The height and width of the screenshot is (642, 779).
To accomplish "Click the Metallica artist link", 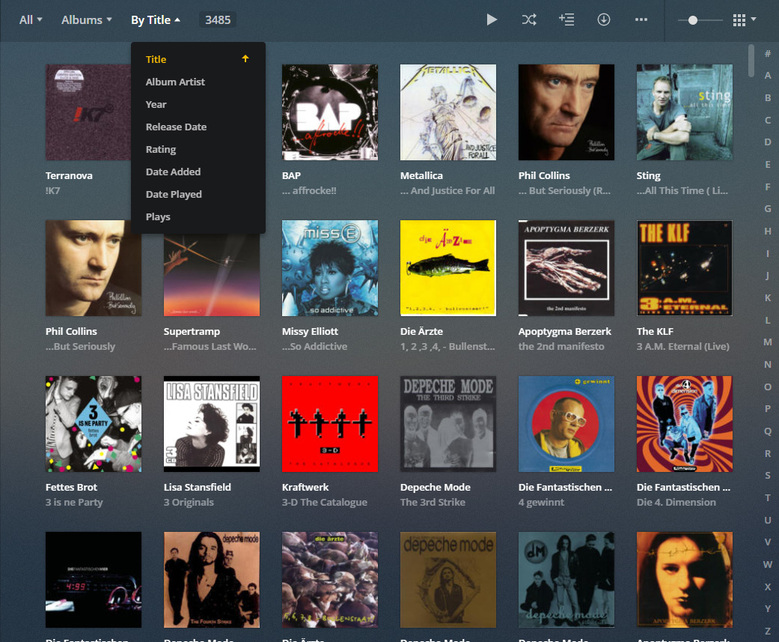I will click(x=421, y=175).
